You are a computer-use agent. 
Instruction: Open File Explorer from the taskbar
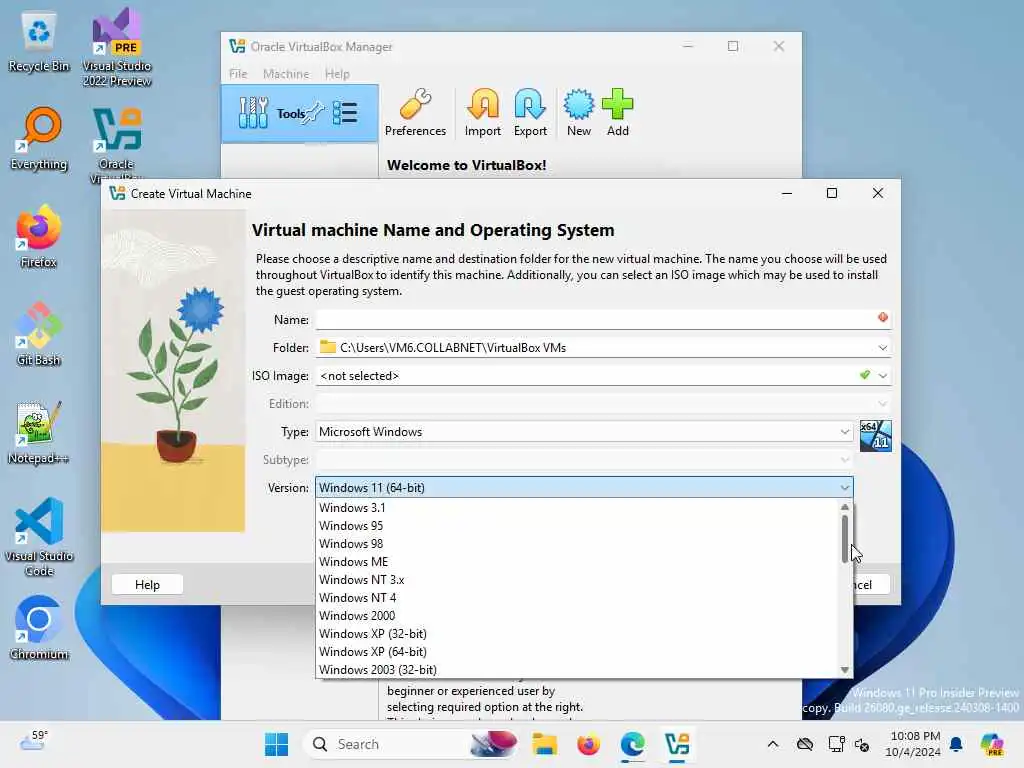544,744
